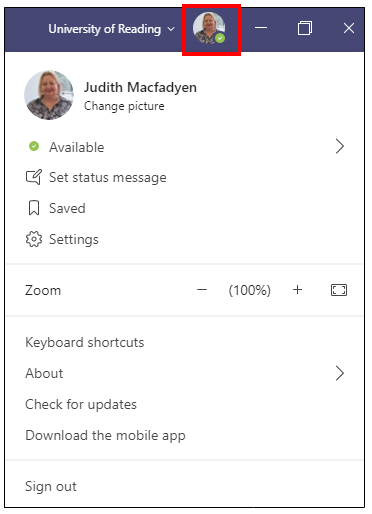
Task: Expand the Available status submenu arrow
Action: pos(340,146)
